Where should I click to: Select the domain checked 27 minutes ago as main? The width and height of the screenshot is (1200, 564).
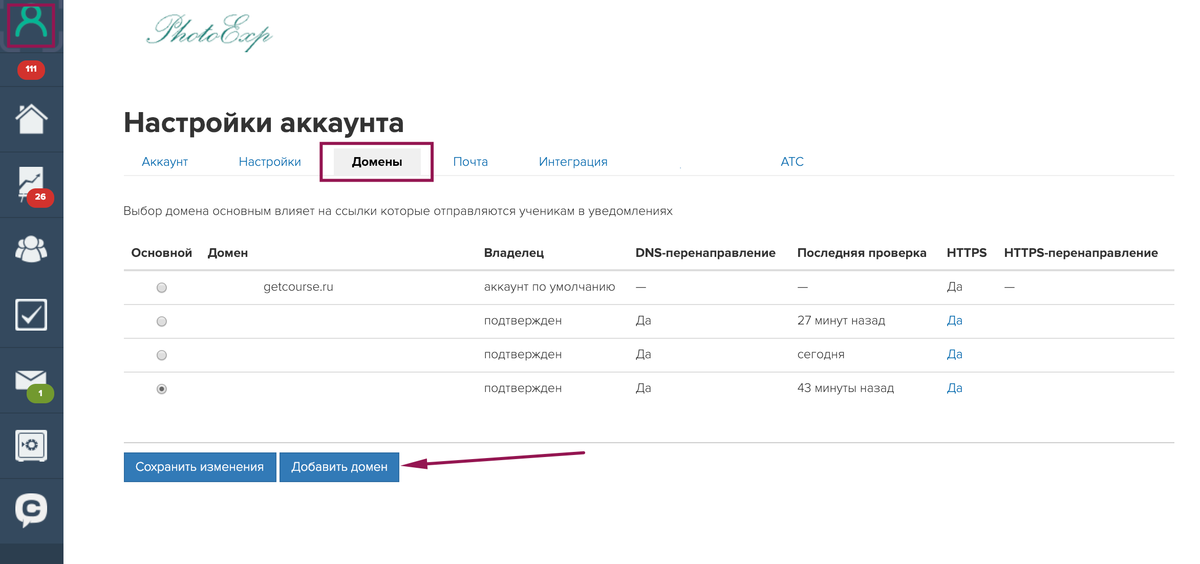(162, 321)
